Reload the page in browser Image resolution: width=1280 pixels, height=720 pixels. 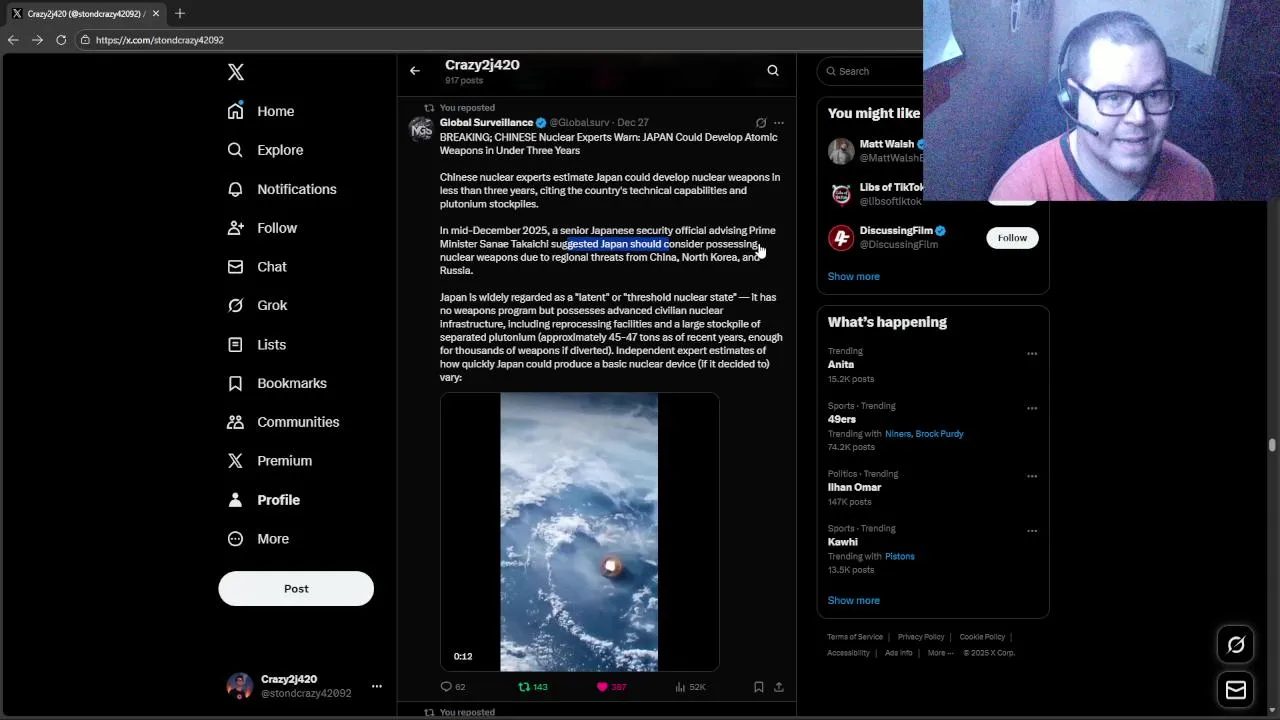click(x=61, y=40)
